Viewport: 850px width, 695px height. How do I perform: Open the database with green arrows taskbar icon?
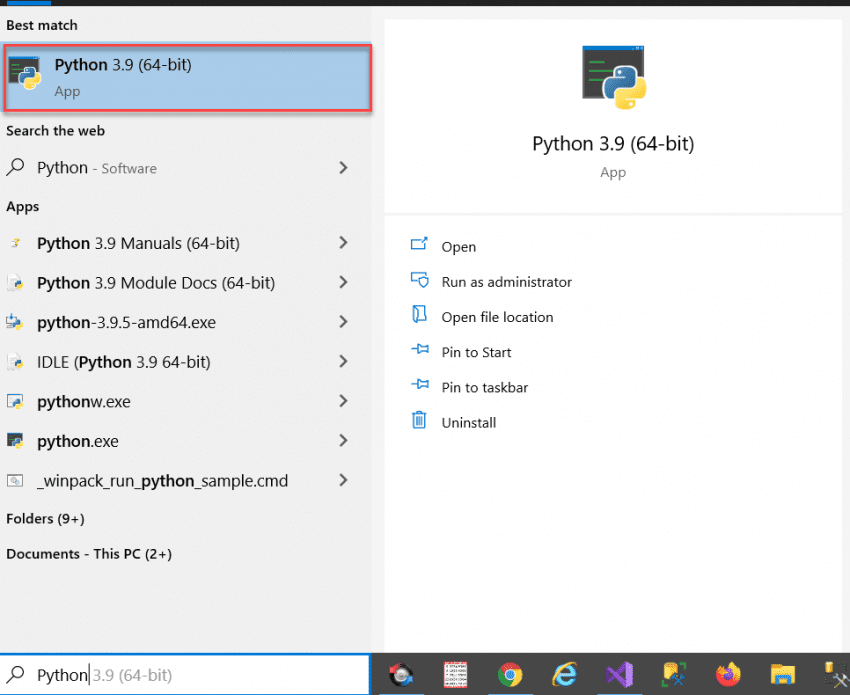pyautogui.click(x=674, y=675)
